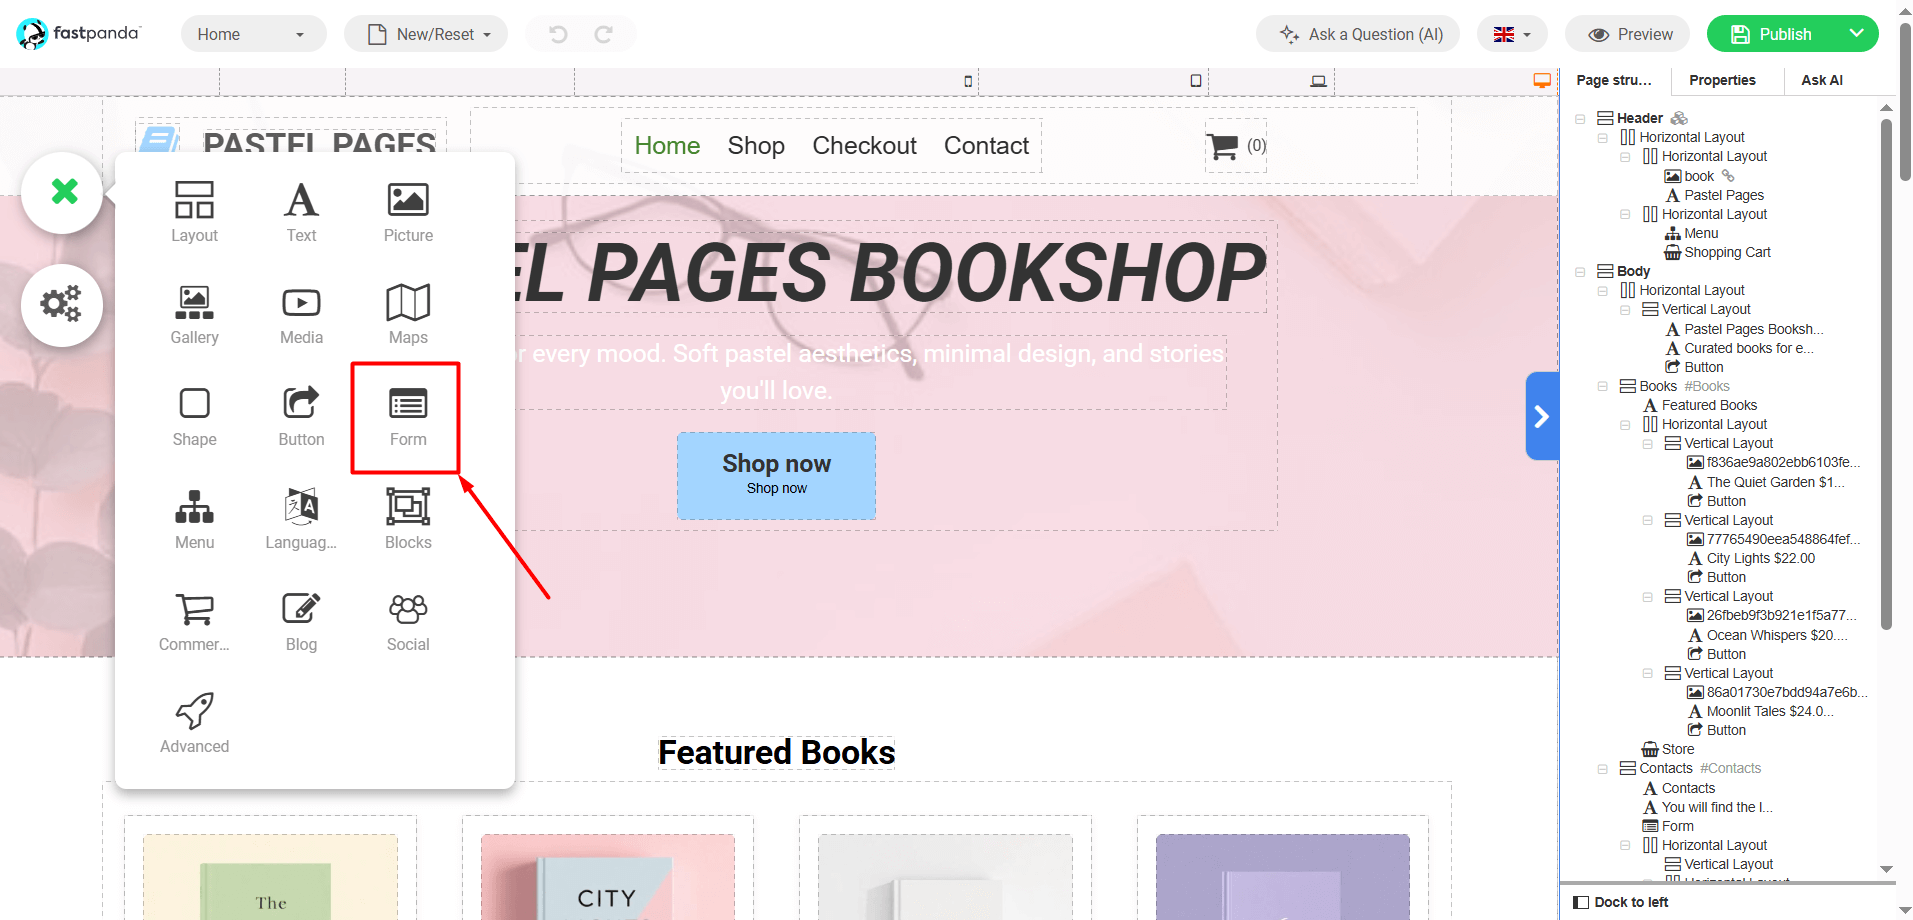Switch to the Properties tab
This screenshot has height=920, width=1913.
pyautogui.click(x=1724, y=80)
